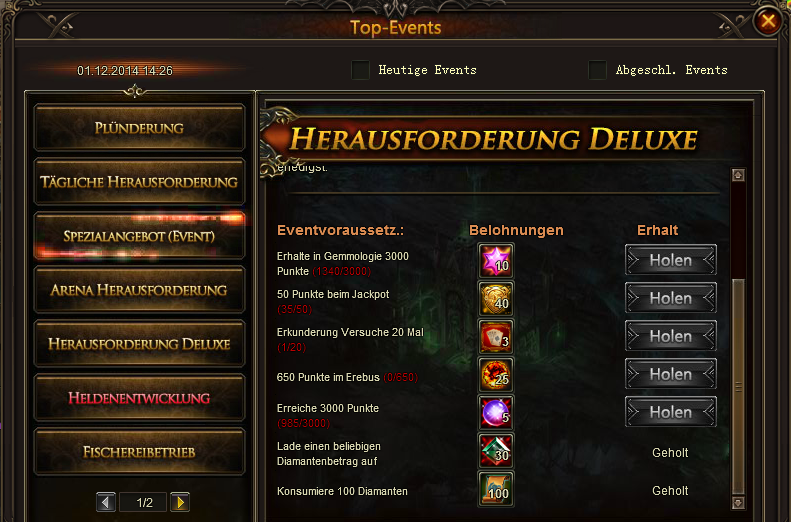This screenshot has width=791, height=522.
Task: Select Spezialangebot (Event) from the list
Action: click(139, 236)
